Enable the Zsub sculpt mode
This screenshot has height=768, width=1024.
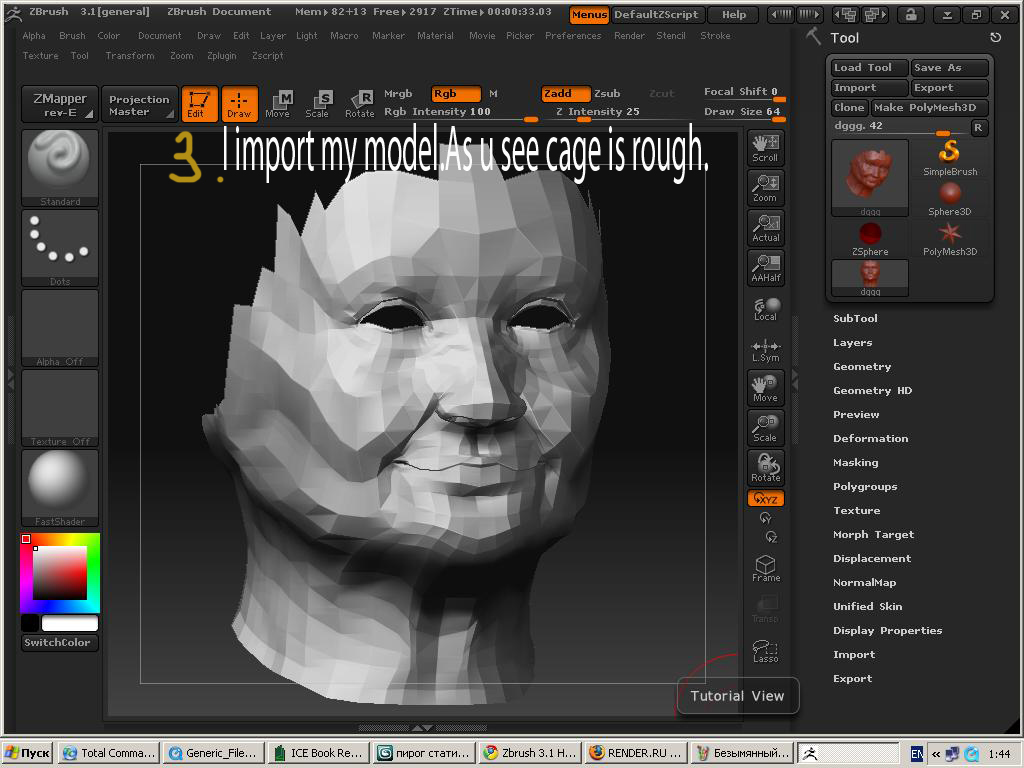[607, 94]
